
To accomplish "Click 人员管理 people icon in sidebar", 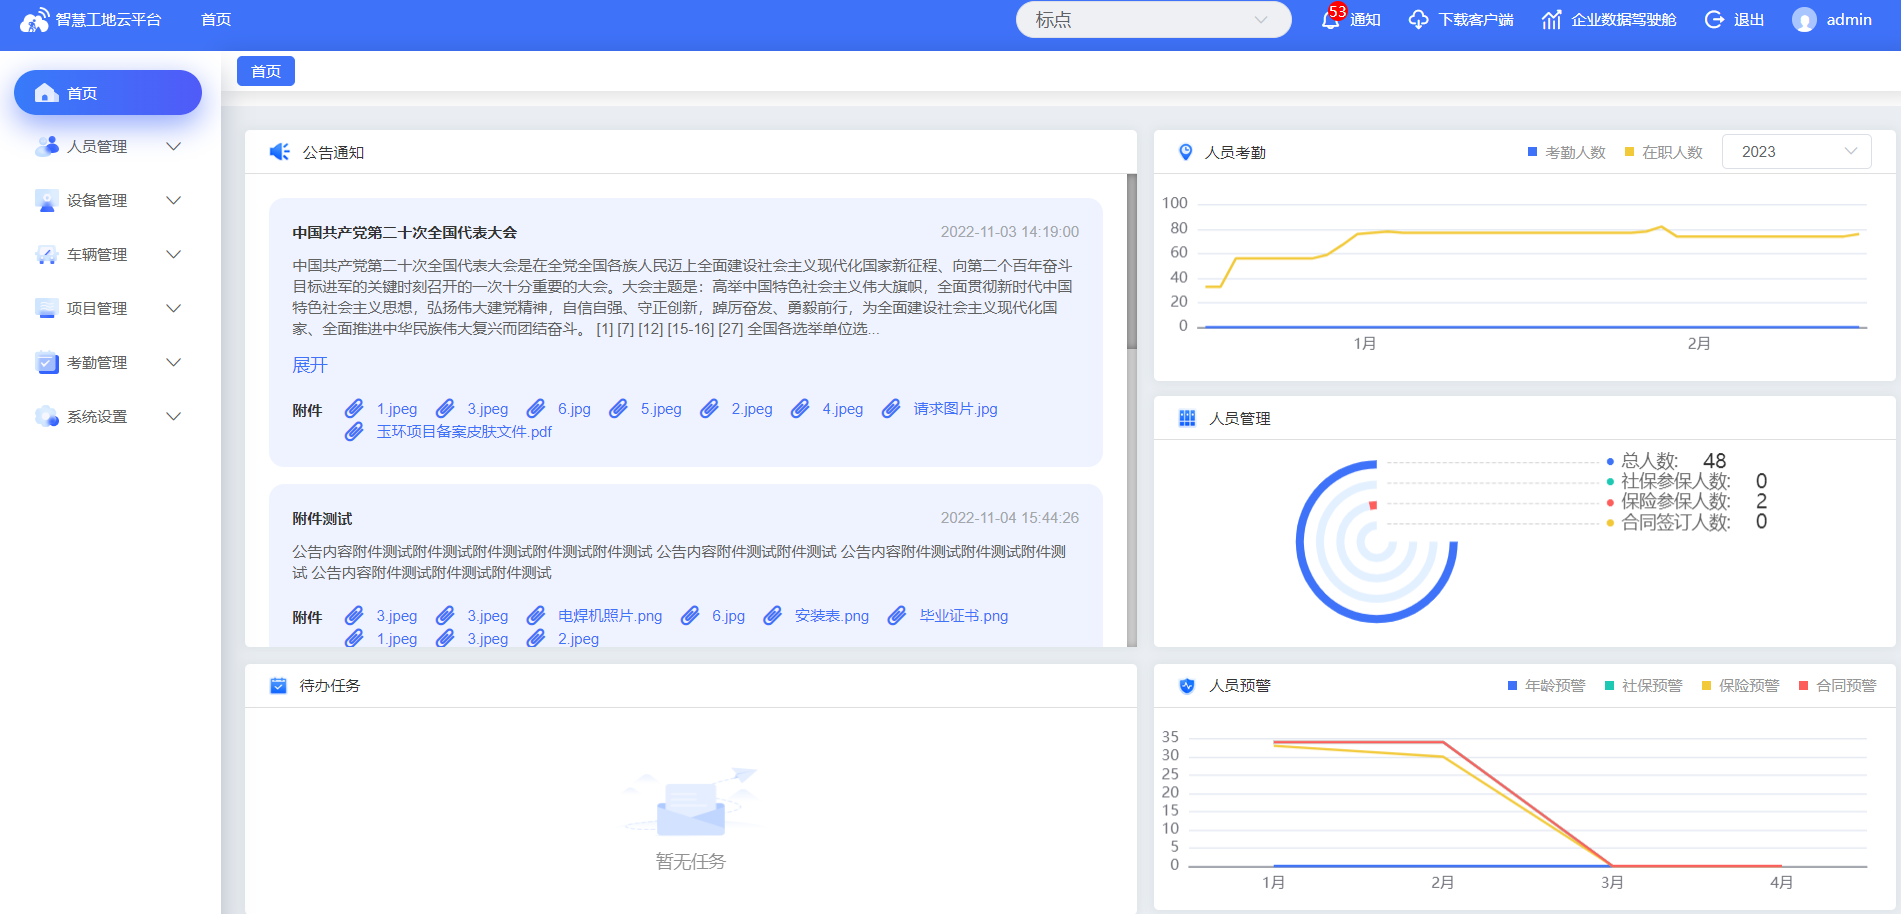I will point(46,146).
